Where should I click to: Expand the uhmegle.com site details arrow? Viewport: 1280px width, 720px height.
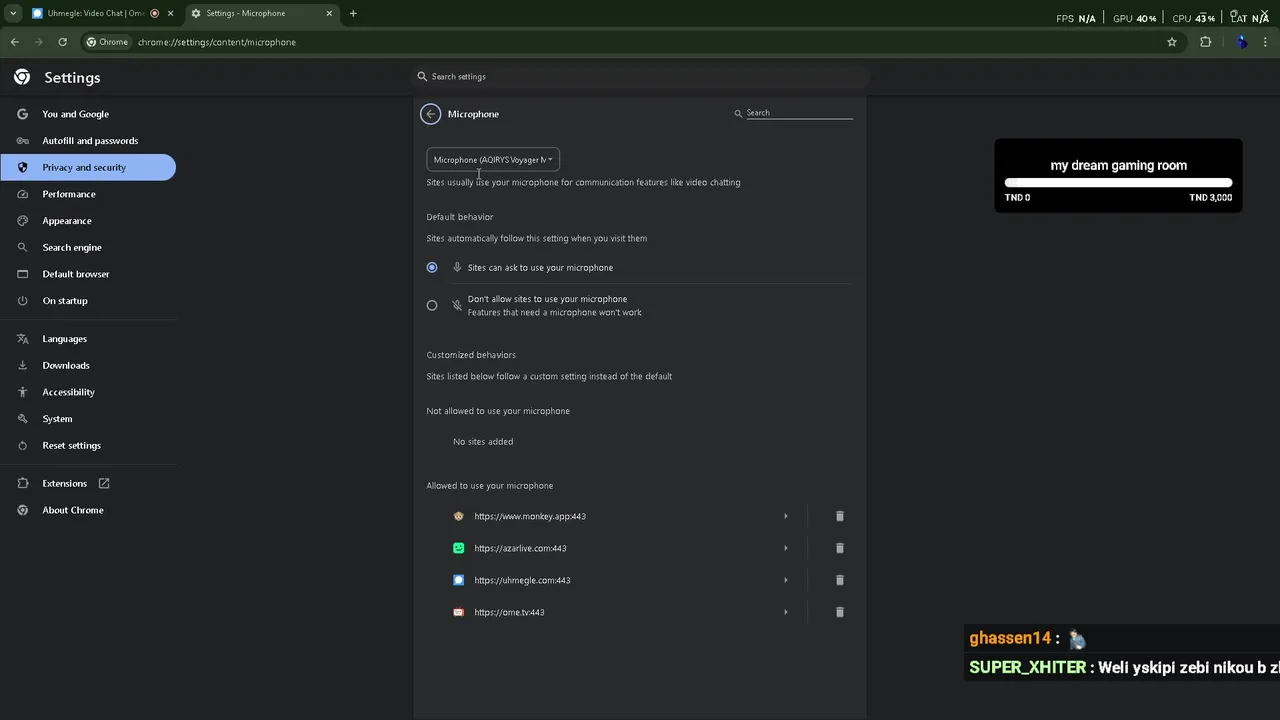[785, 580]
